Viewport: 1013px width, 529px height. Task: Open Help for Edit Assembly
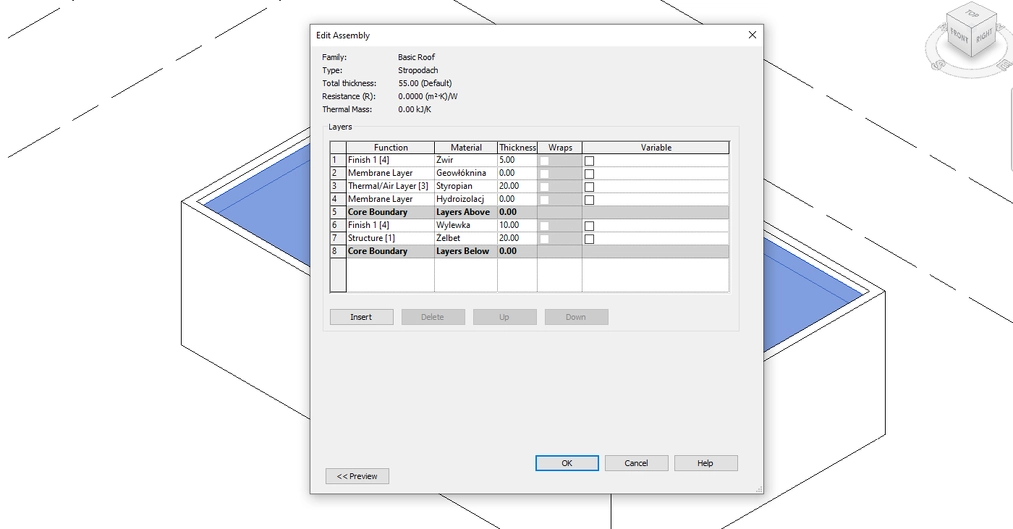[705, 463]
